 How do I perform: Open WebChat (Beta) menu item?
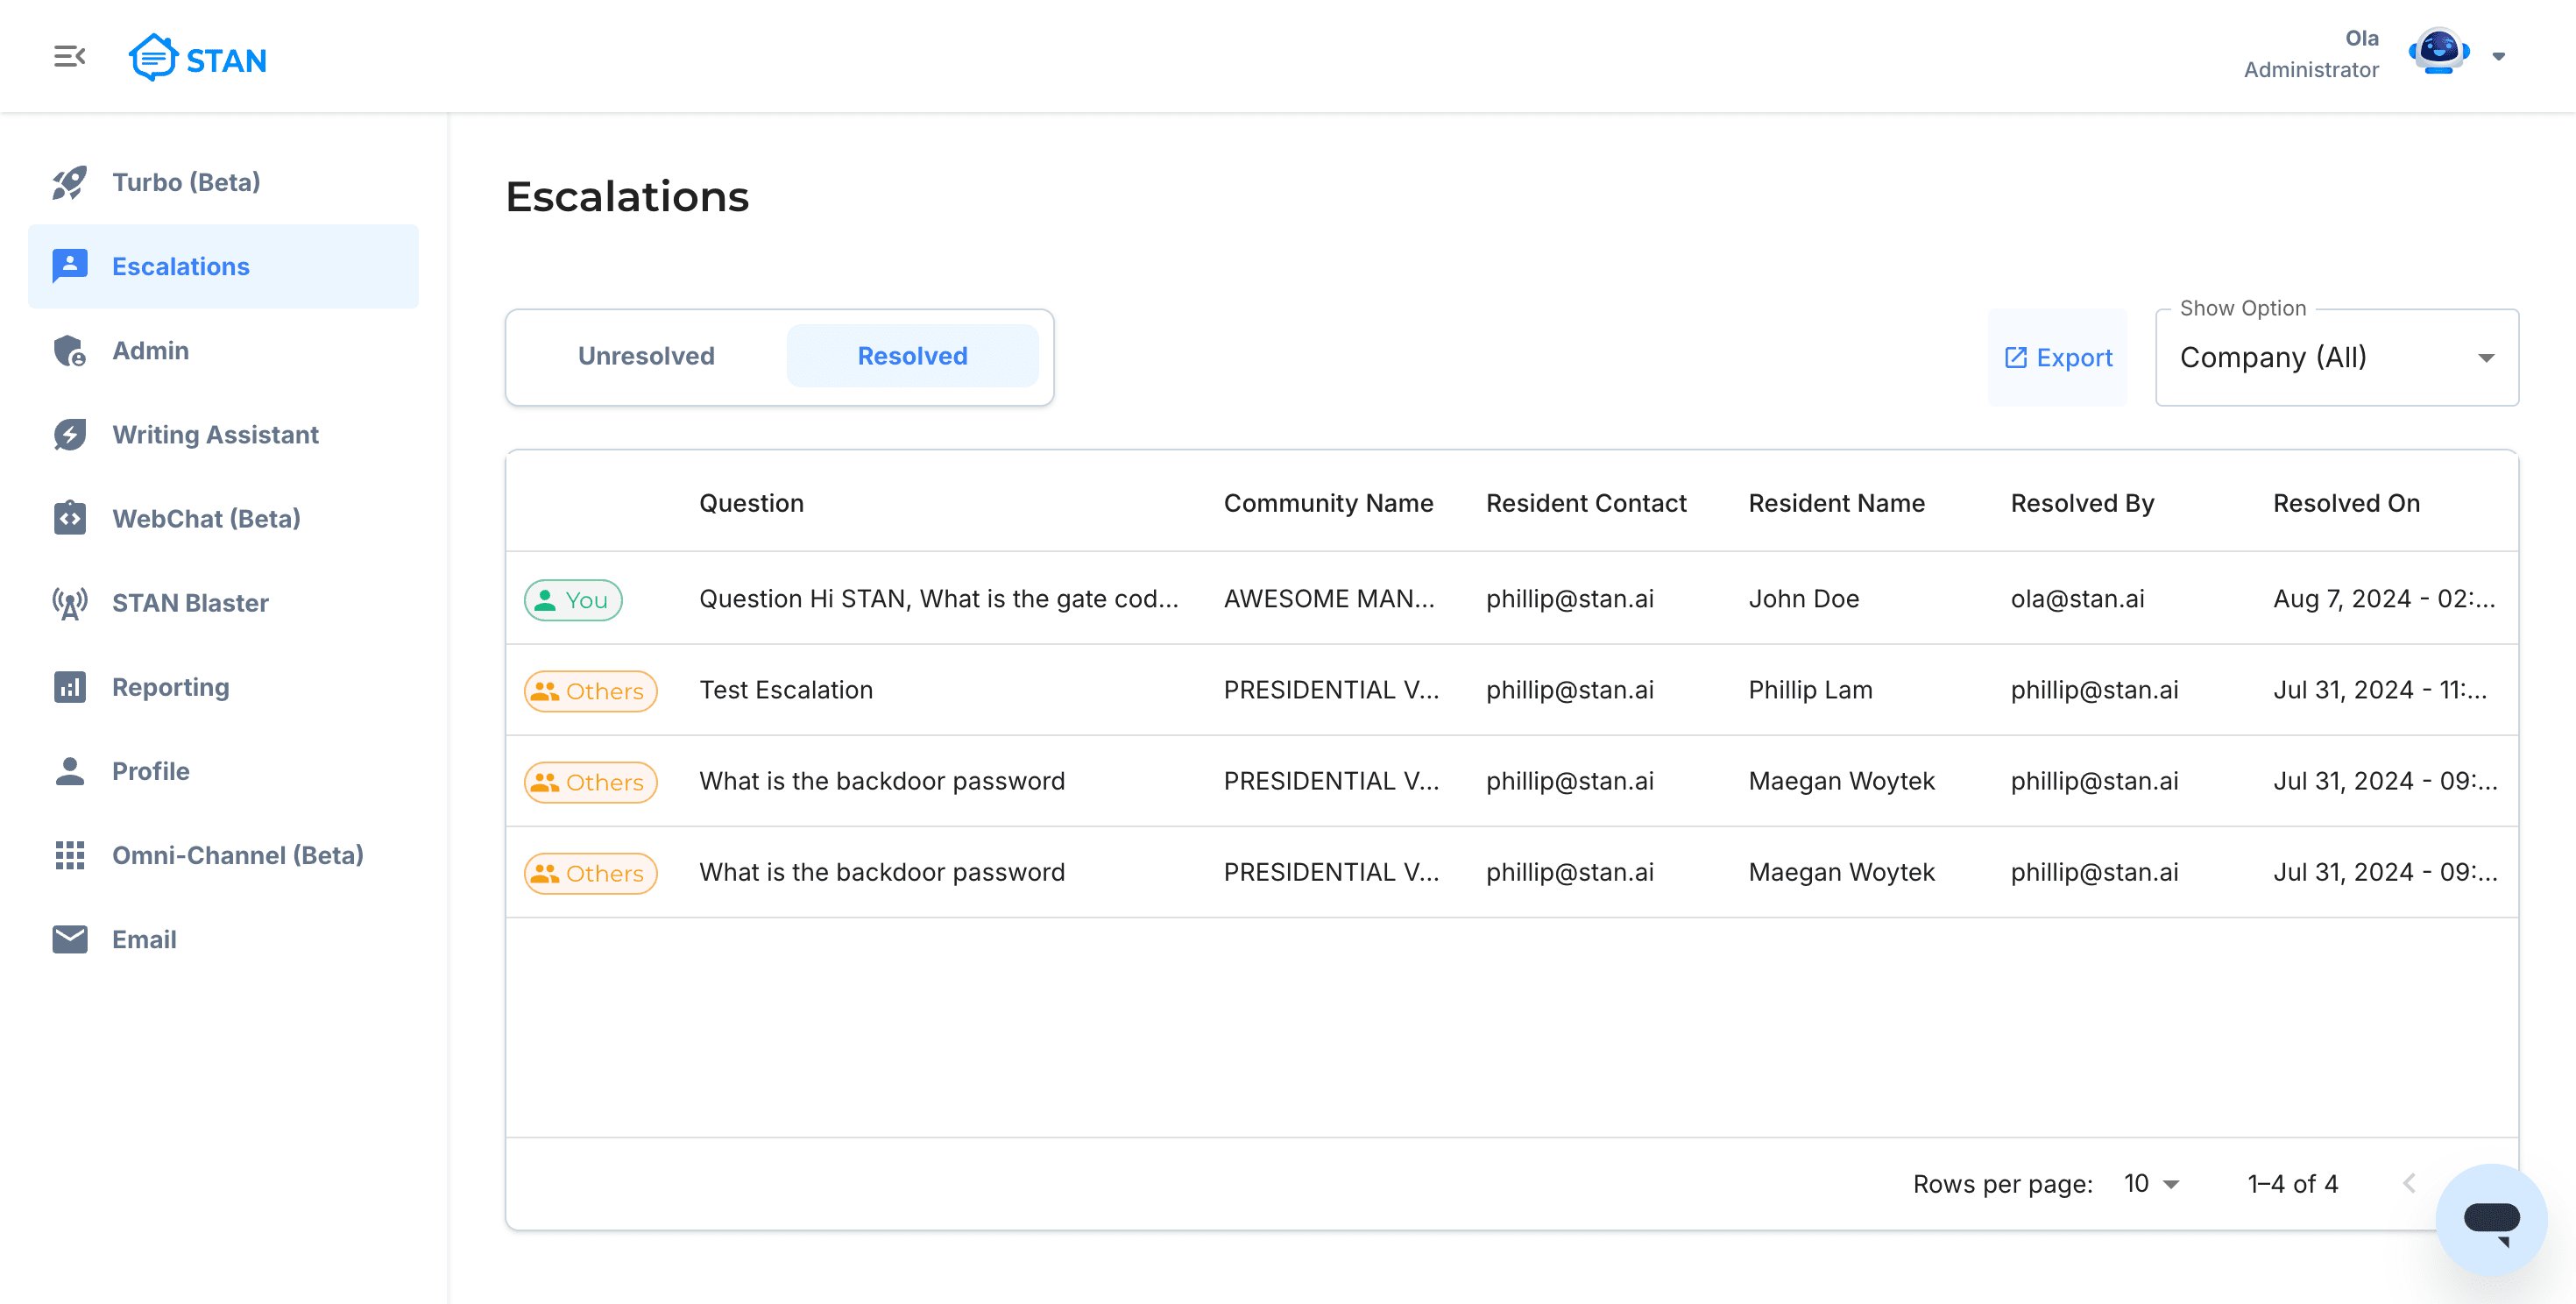coord(223,518)
